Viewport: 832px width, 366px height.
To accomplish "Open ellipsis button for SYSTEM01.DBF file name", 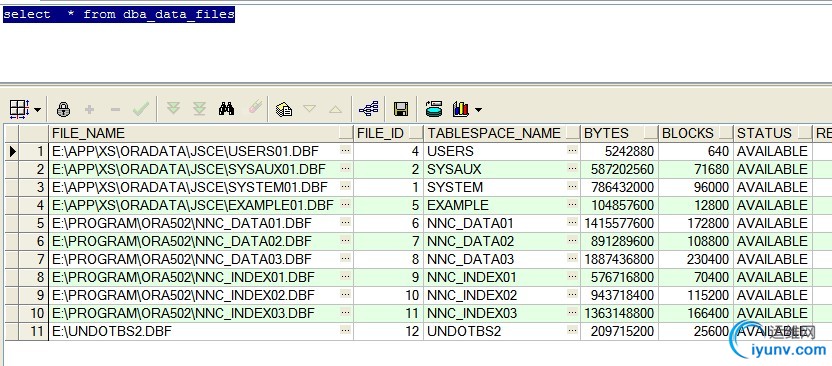I will tap(345, 187).
